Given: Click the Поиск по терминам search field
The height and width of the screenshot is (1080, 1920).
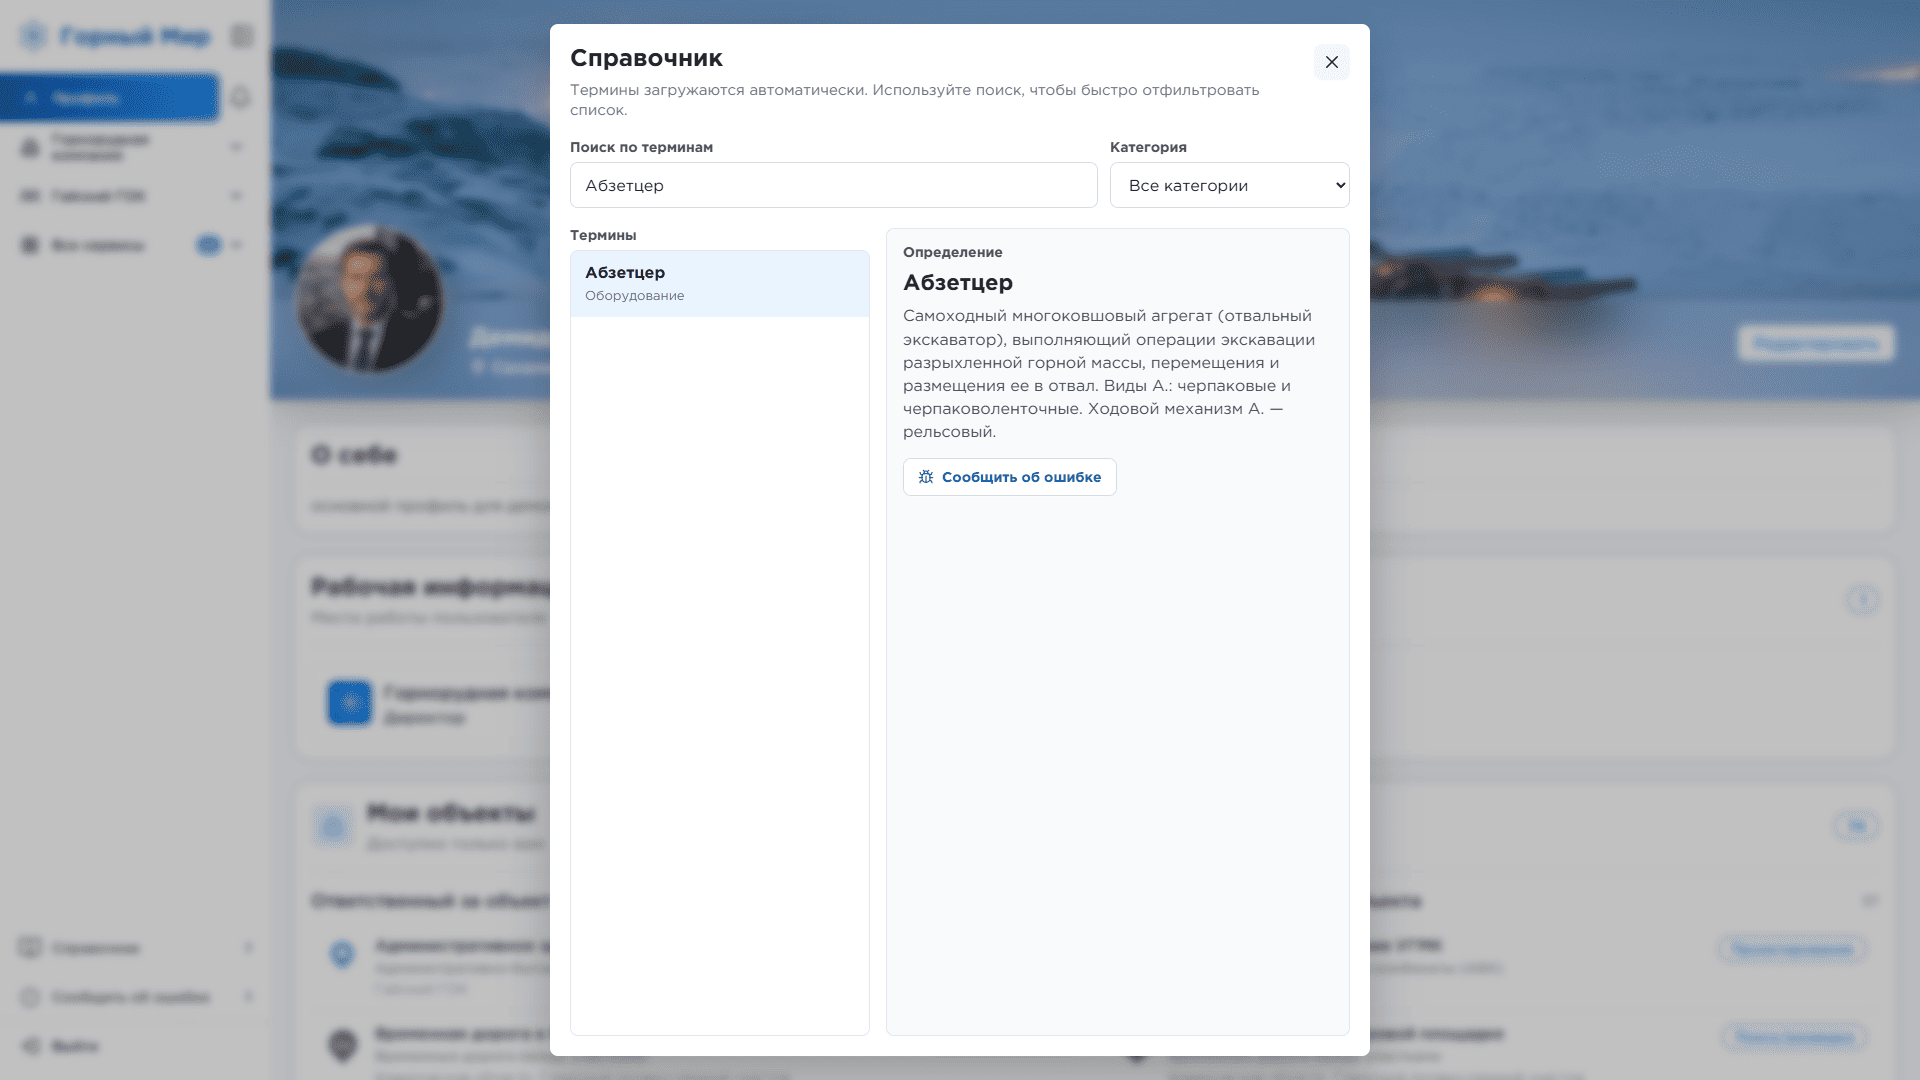Looking at the screenshot, I should point(833,185).
